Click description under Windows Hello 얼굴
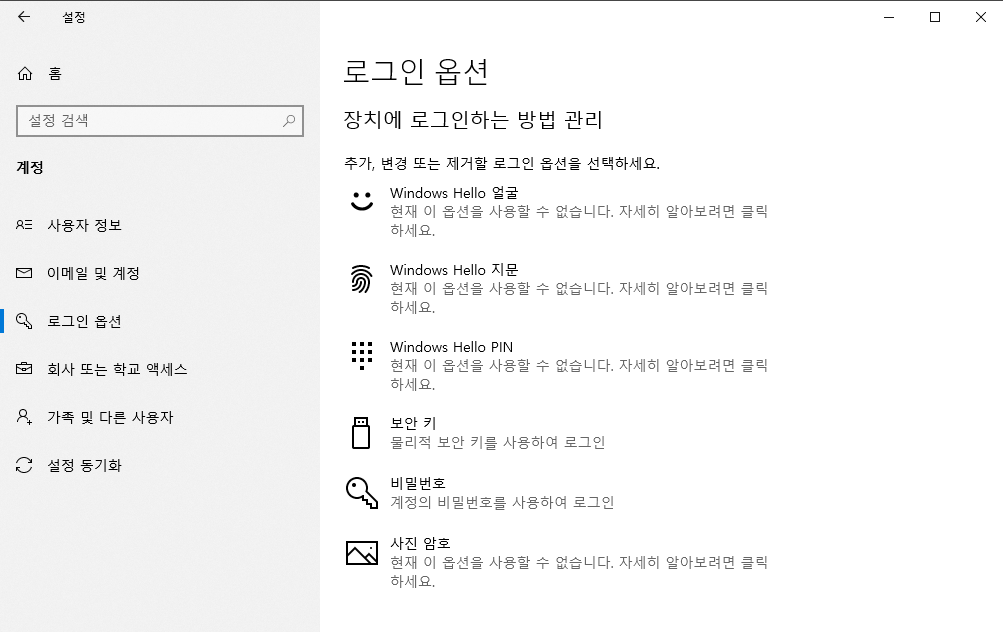The width and height of the screenshot is (1003, 632). pyautogui.click(x=579, y=221)
